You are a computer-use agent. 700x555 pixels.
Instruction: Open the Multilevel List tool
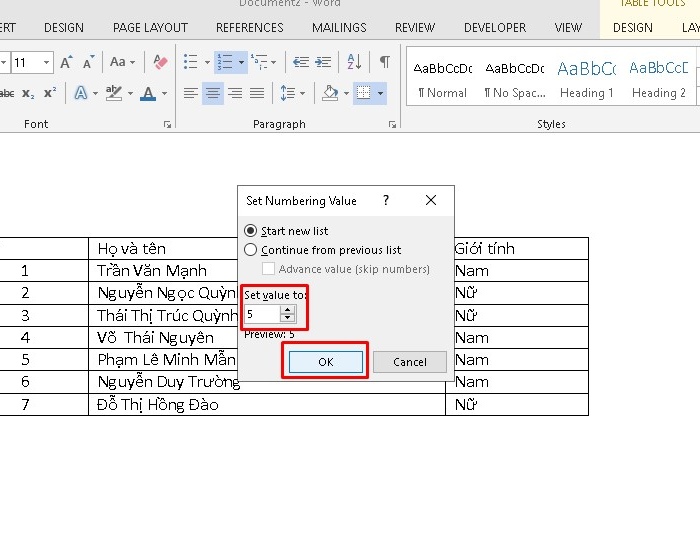(x=259, y=62)
